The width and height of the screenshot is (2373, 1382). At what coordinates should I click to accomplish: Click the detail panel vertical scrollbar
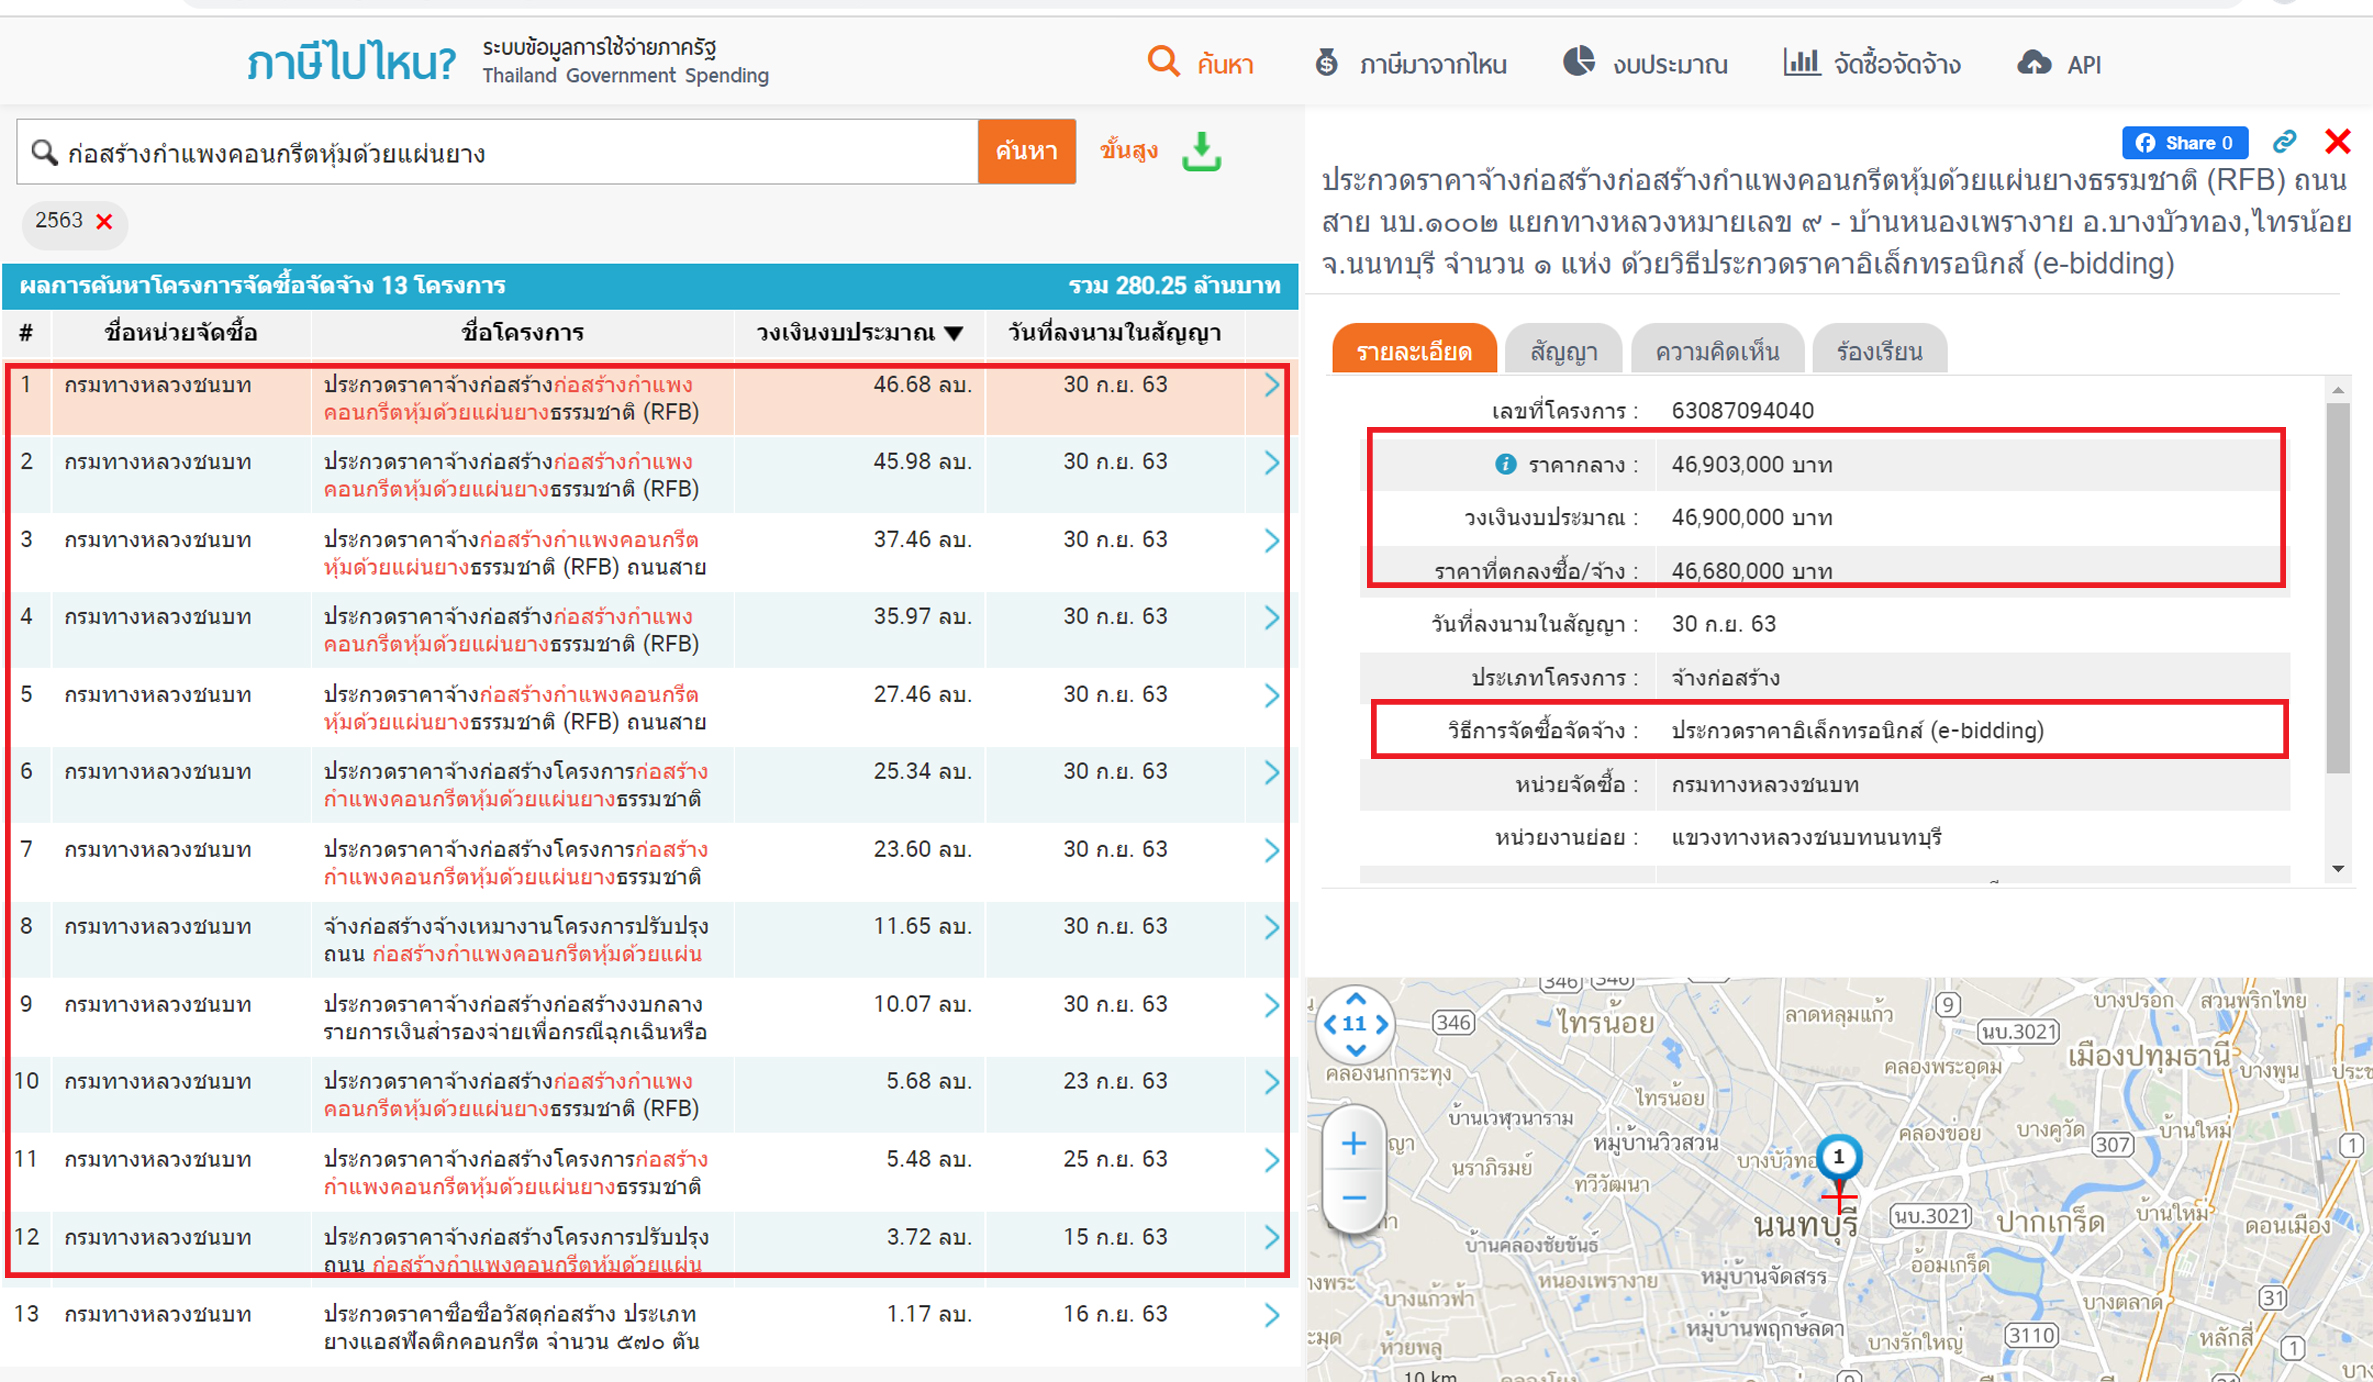click(x=2337, y=588)
